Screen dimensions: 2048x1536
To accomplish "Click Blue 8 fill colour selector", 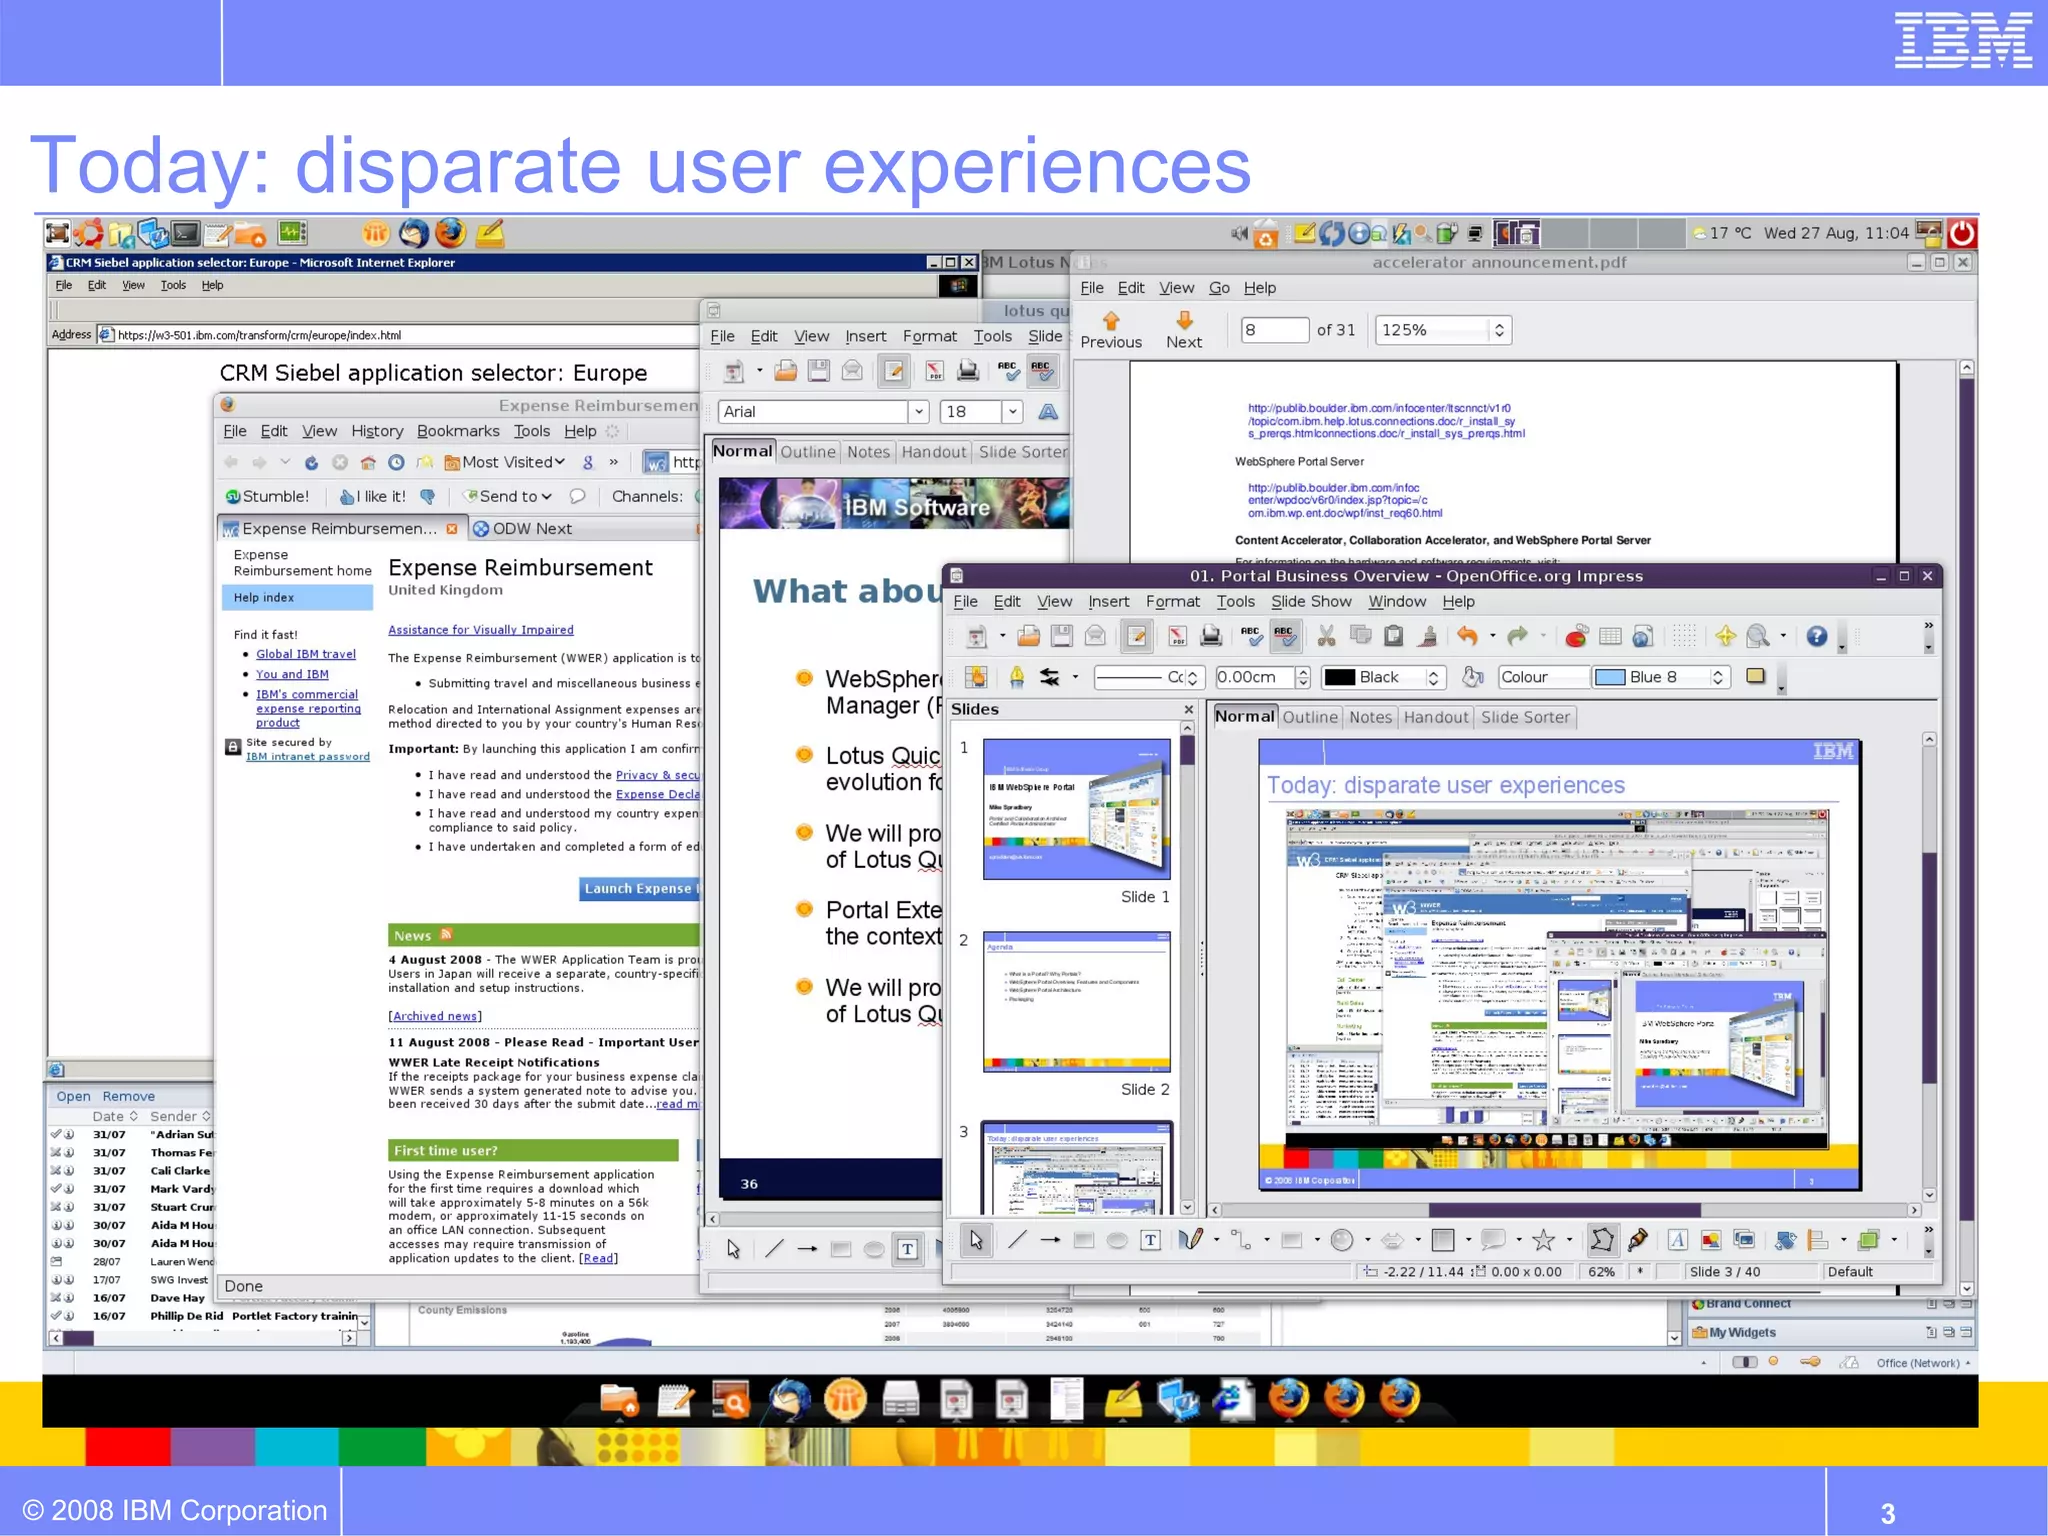I will click(x=1660, y=677).
